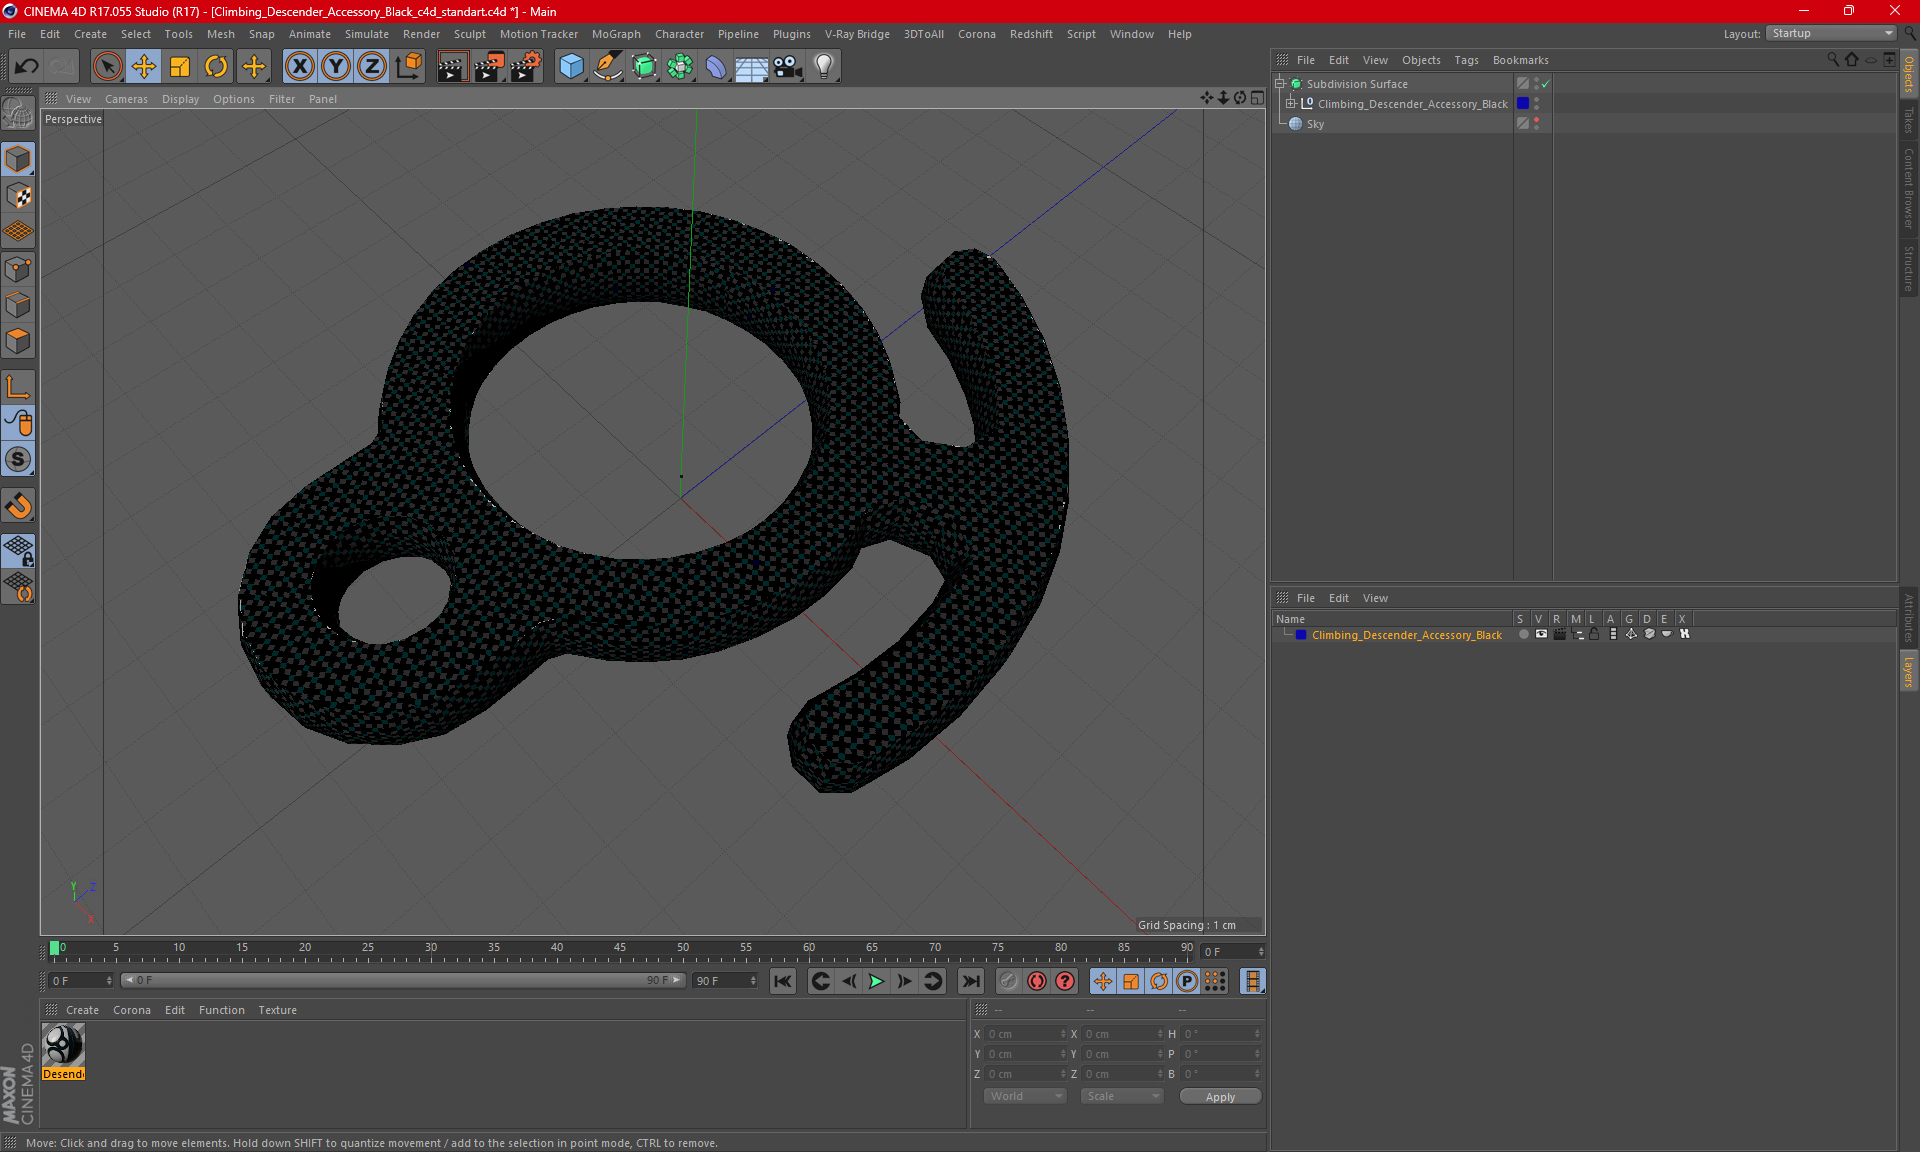Open the Layout Startup dropdown

(1831, 33)
